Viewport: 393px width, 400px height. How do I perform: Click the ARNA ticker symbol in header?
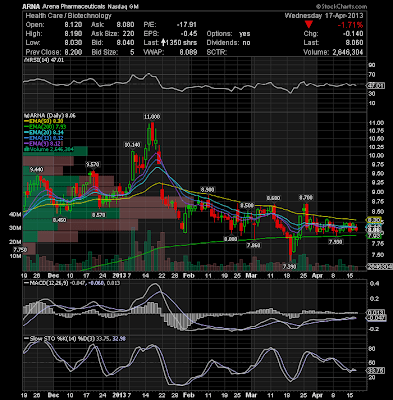31,7
